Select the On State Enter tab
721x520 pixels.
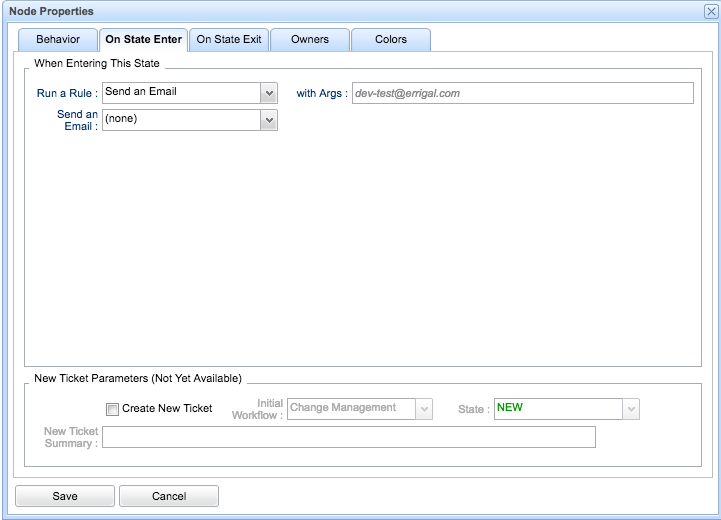pos(144,40)
